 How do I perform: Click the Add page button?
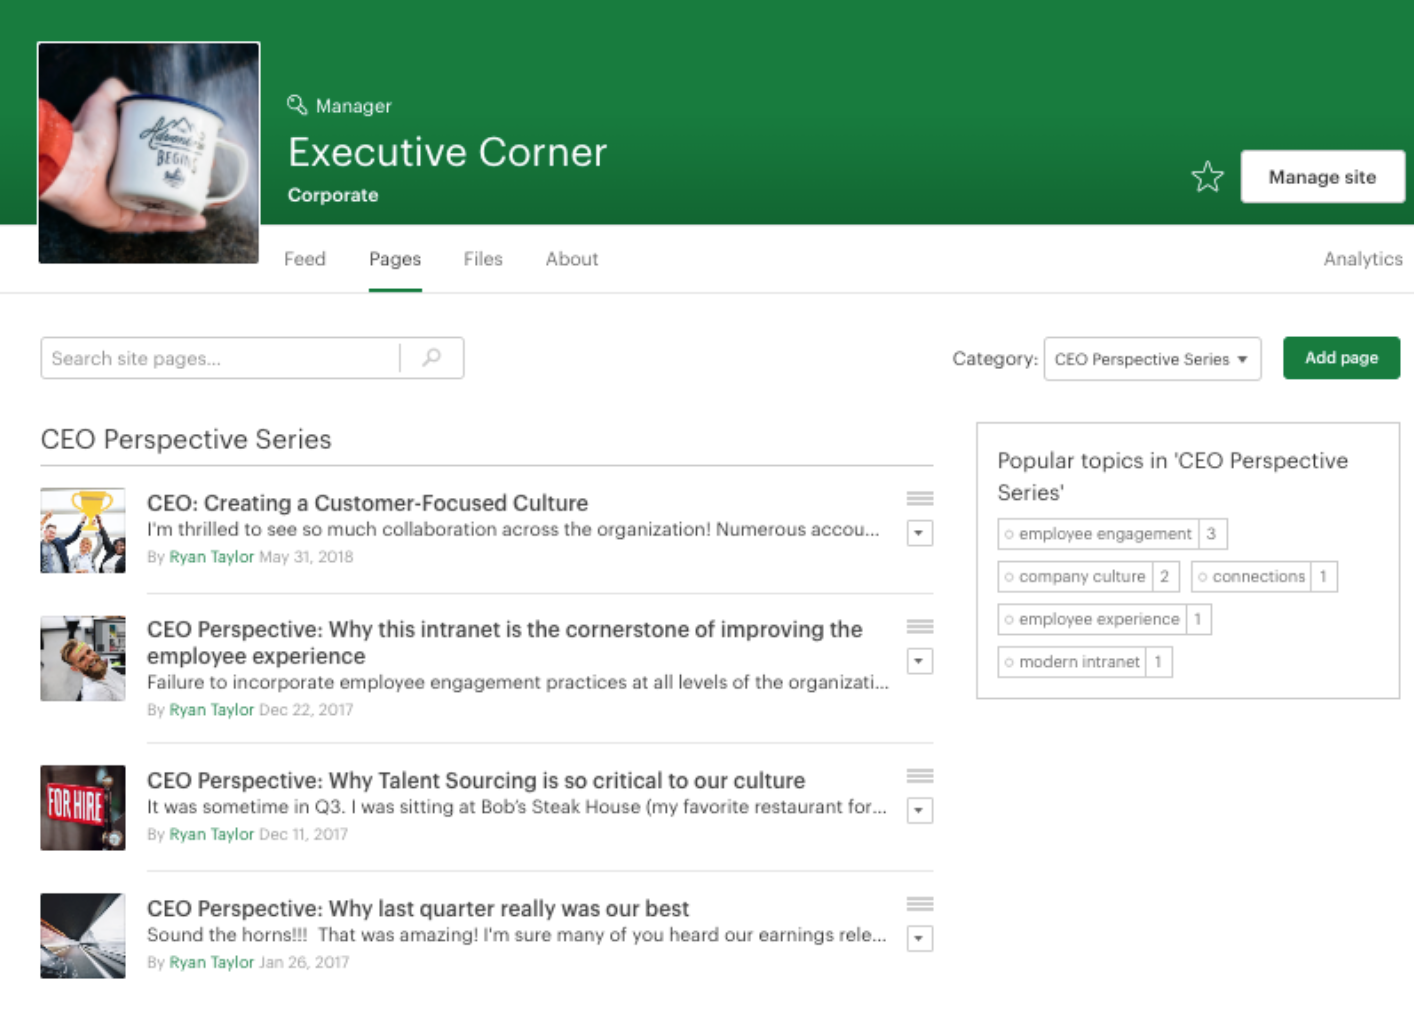click(x=1341, y=358)
